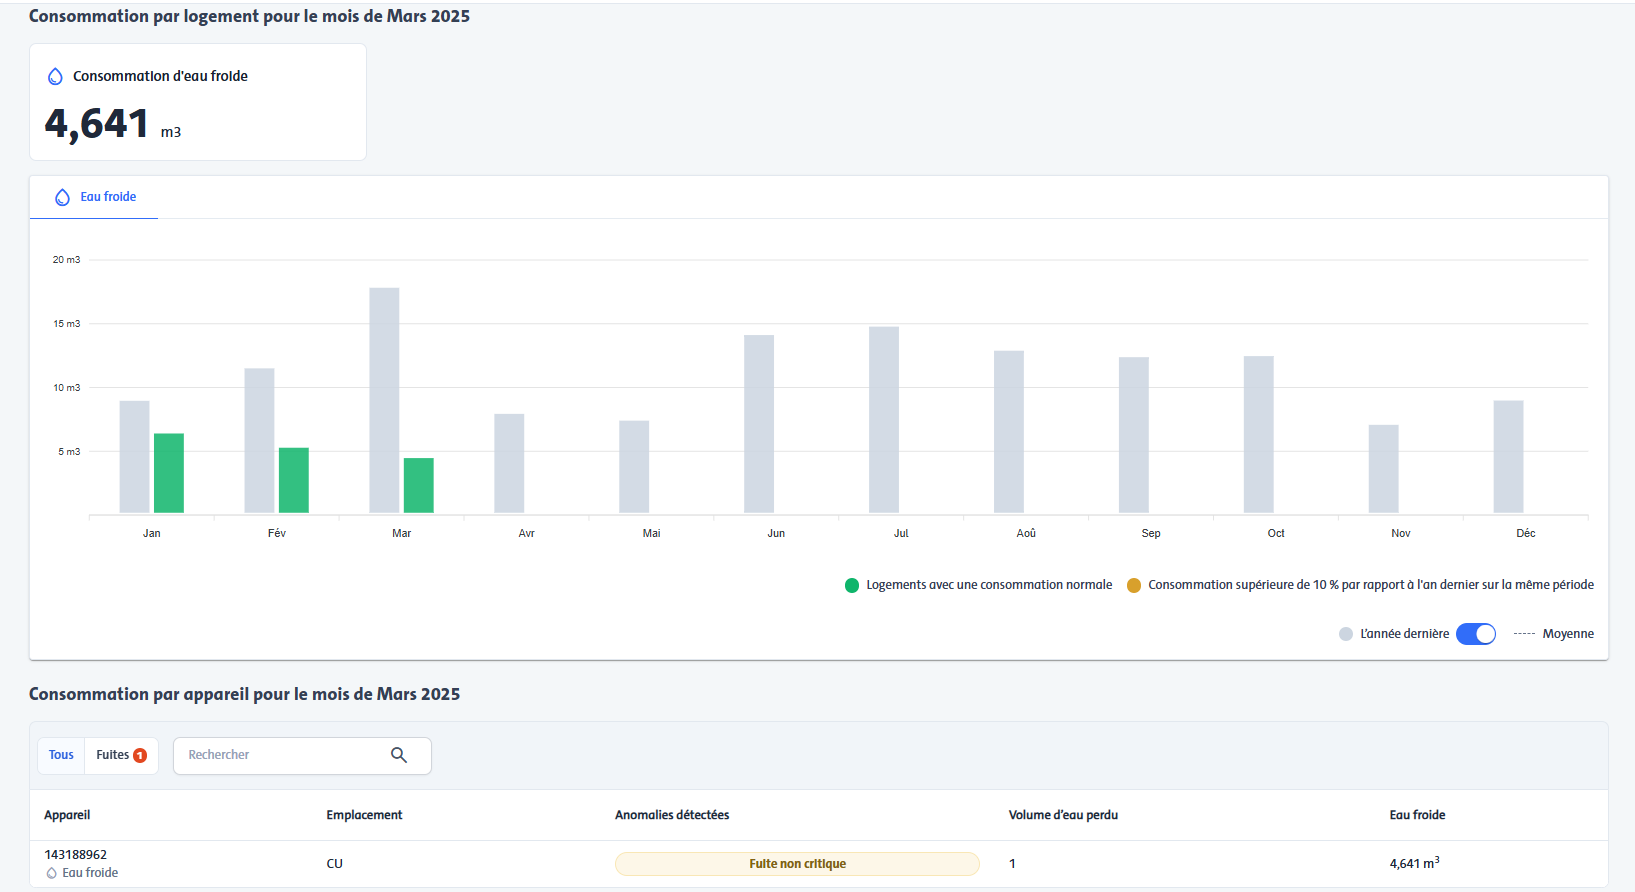This screenshot has width=1635, height=892.
Task: Click the dashed Moyenne legend marker
Action: pyautogui.click(x=1524, y=634)
